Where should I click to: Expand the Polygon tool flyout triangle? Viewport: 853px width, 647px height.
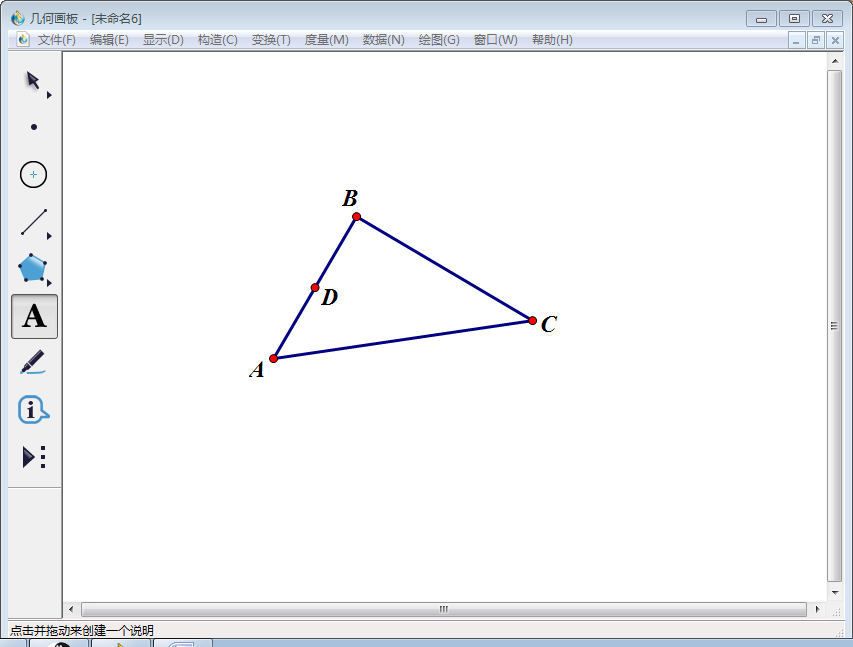point(49,283)
